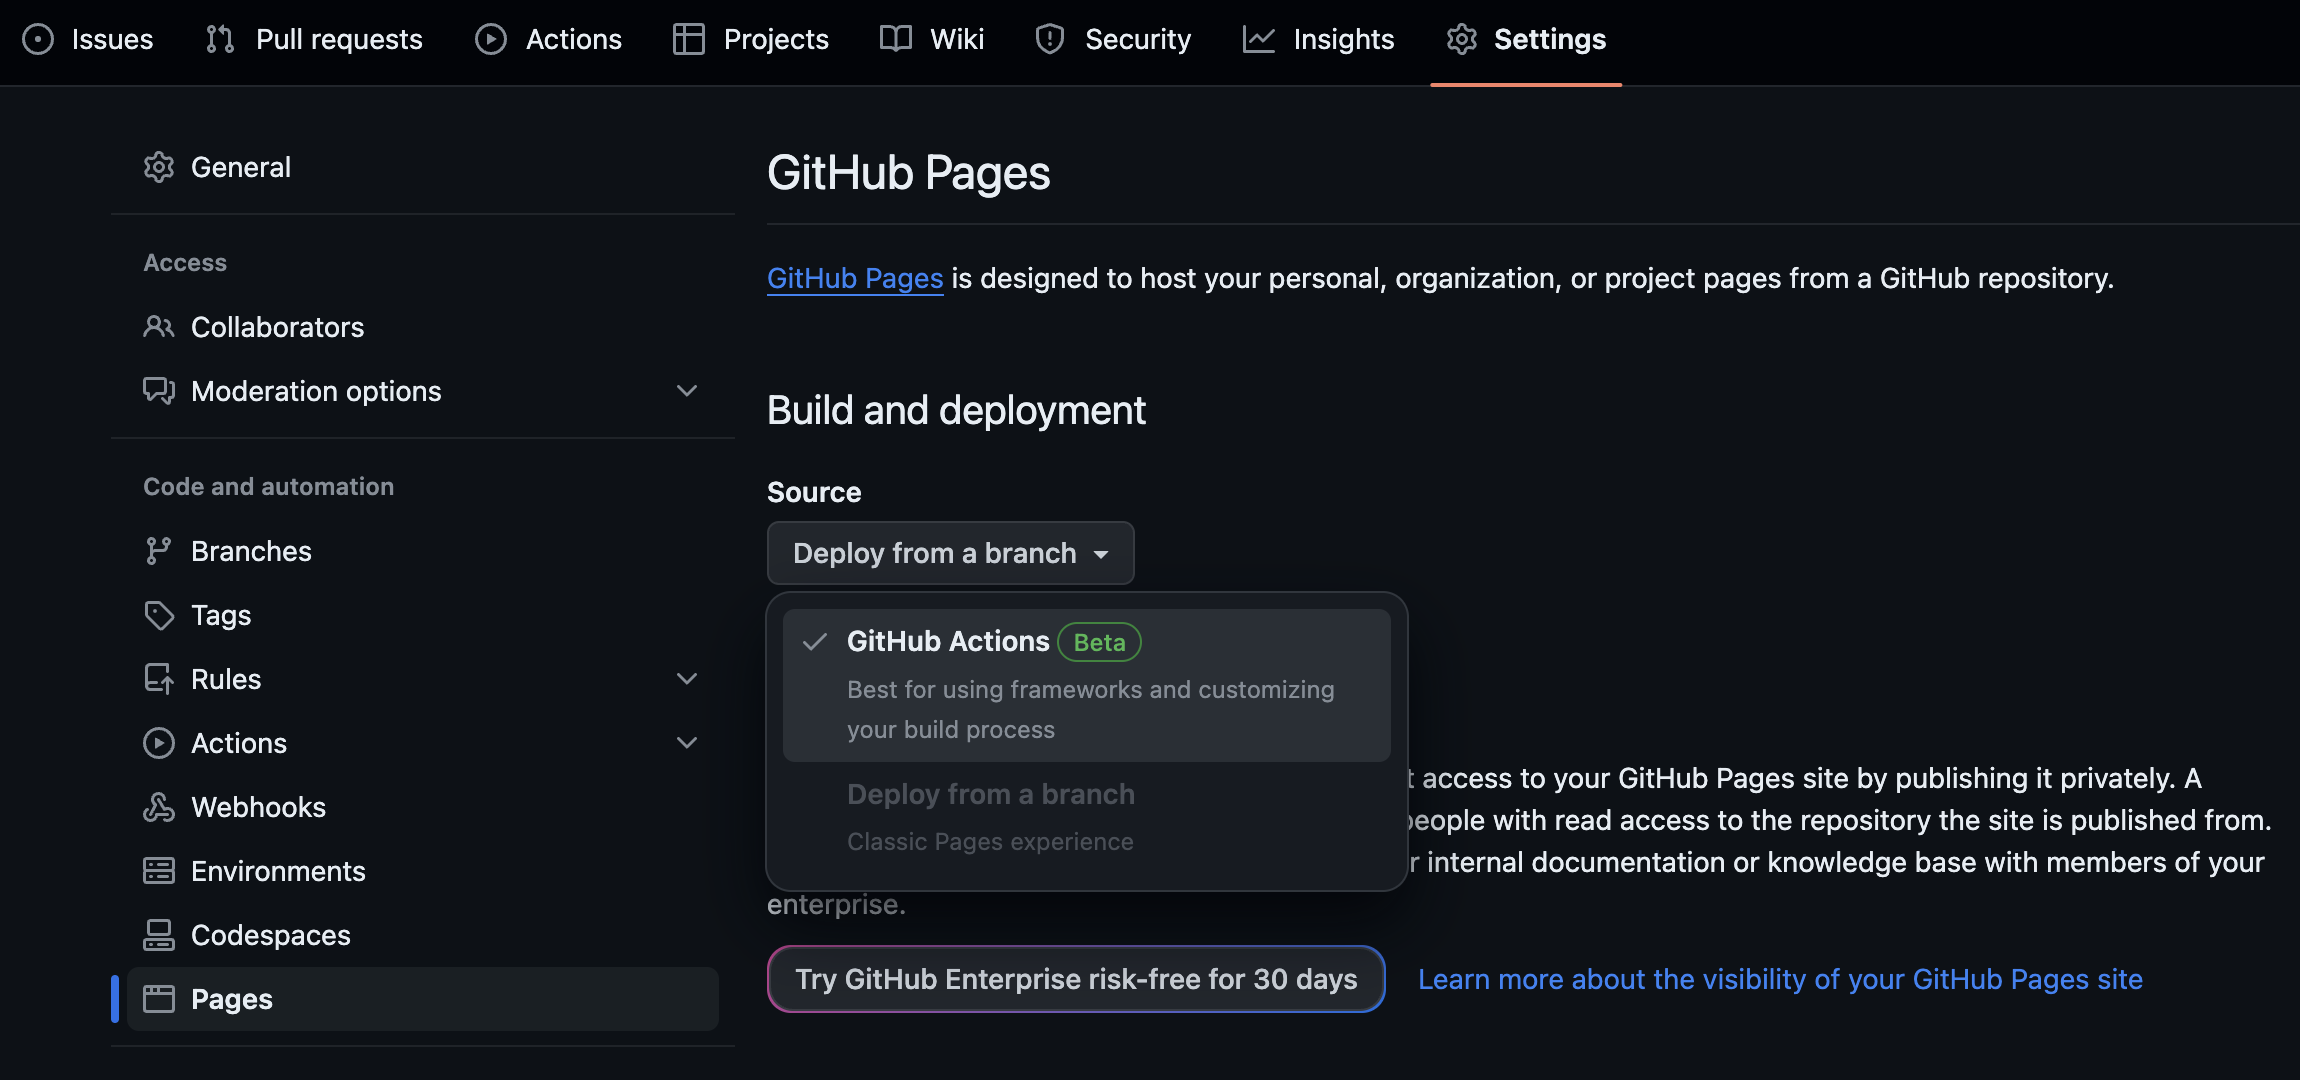This screenshot has width=2300, height=1080.
Task: Open Tags settings
Action: 422,615
